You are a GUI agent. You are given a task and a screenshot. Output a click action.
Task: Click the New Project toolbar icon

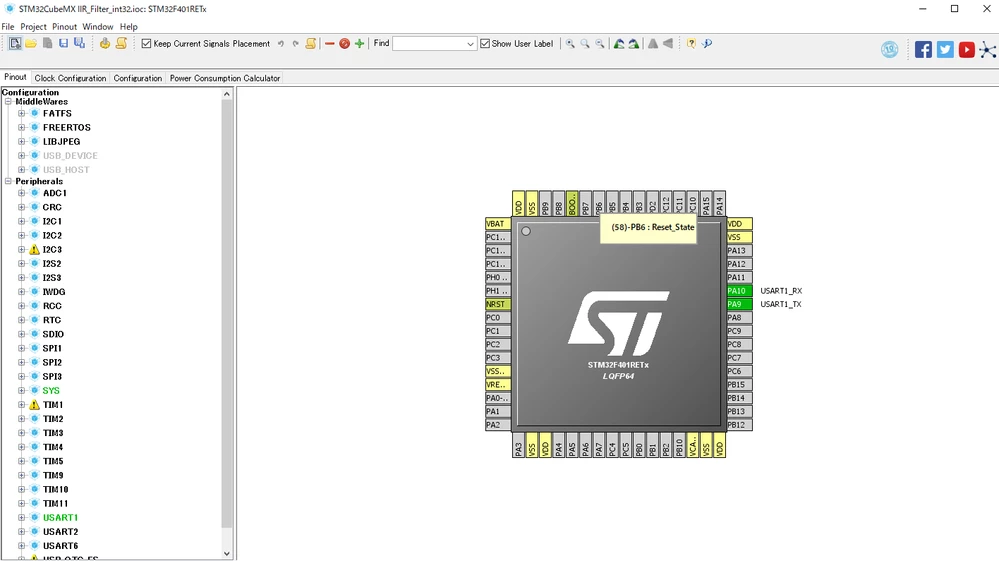pos(15,43)
